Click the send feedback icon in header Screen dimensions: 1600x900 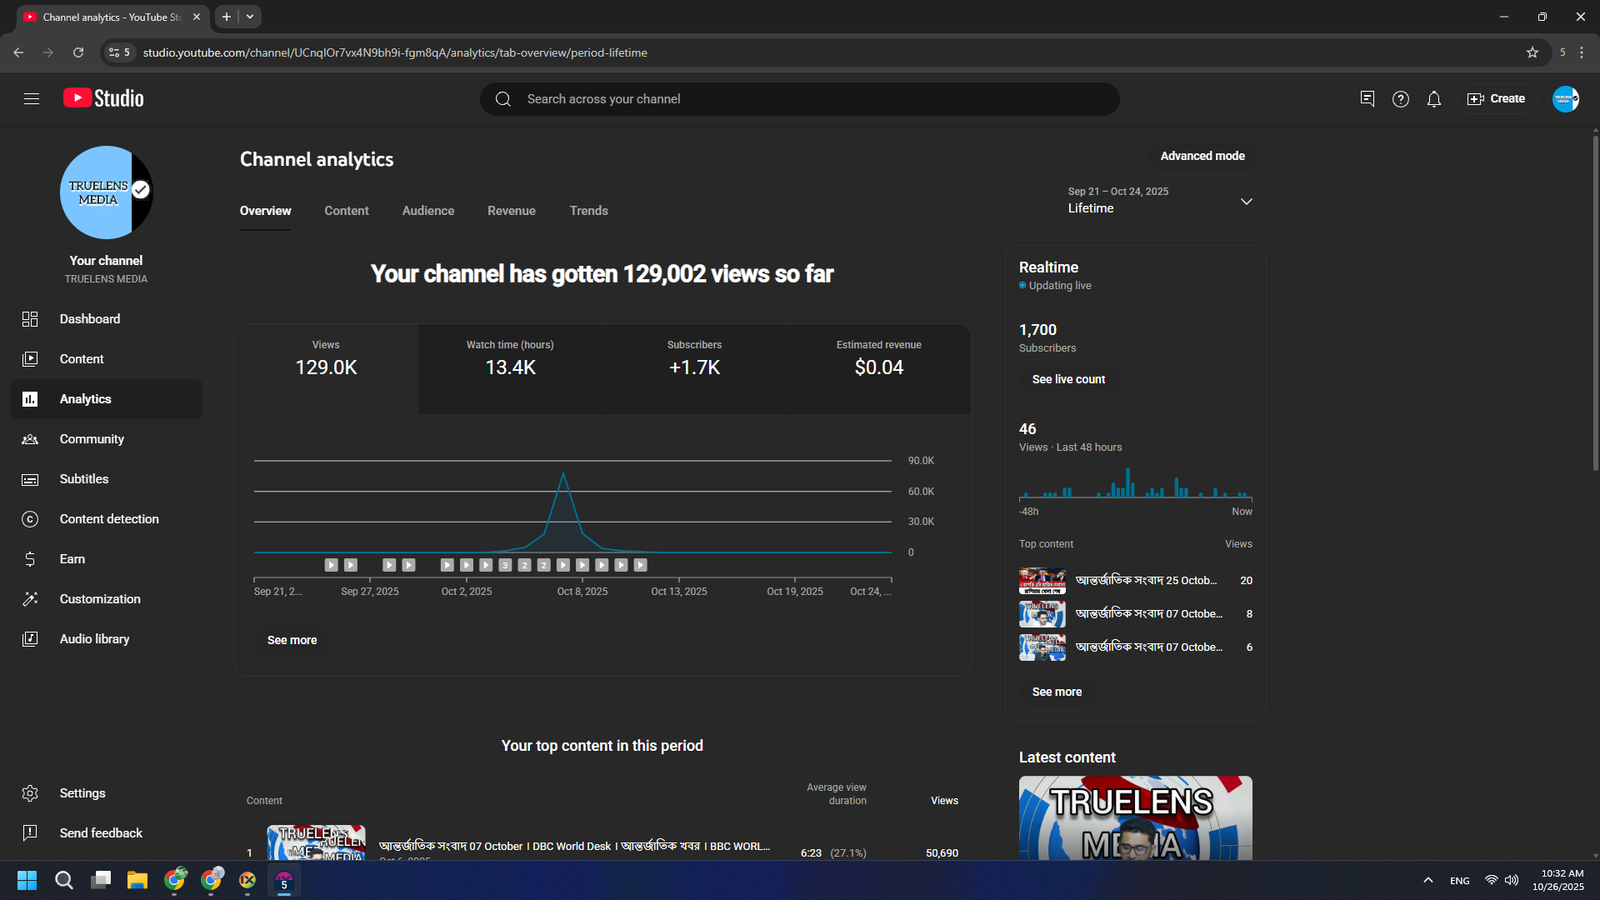(1367, 99)
